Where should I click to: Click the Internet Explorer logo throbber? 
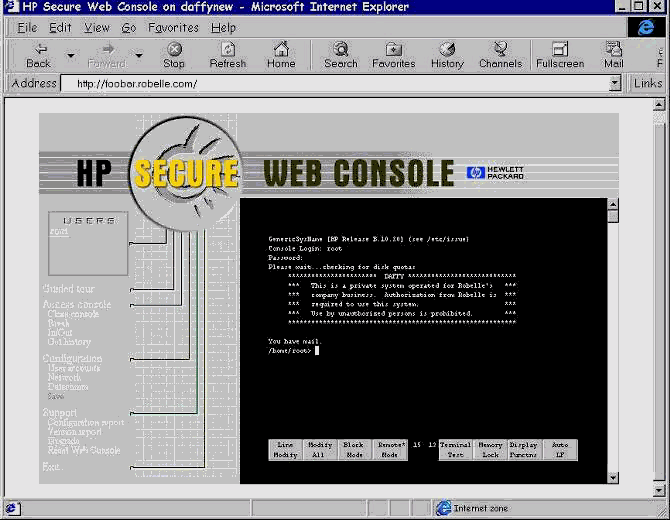pos(646,27)
